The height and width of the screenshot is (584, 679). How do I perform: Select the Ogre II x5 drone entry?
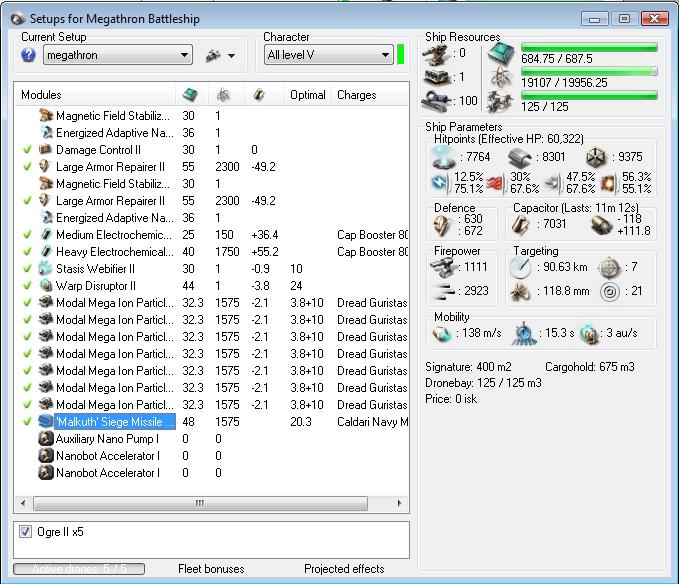pyautogui.click(x=60, y=532)
